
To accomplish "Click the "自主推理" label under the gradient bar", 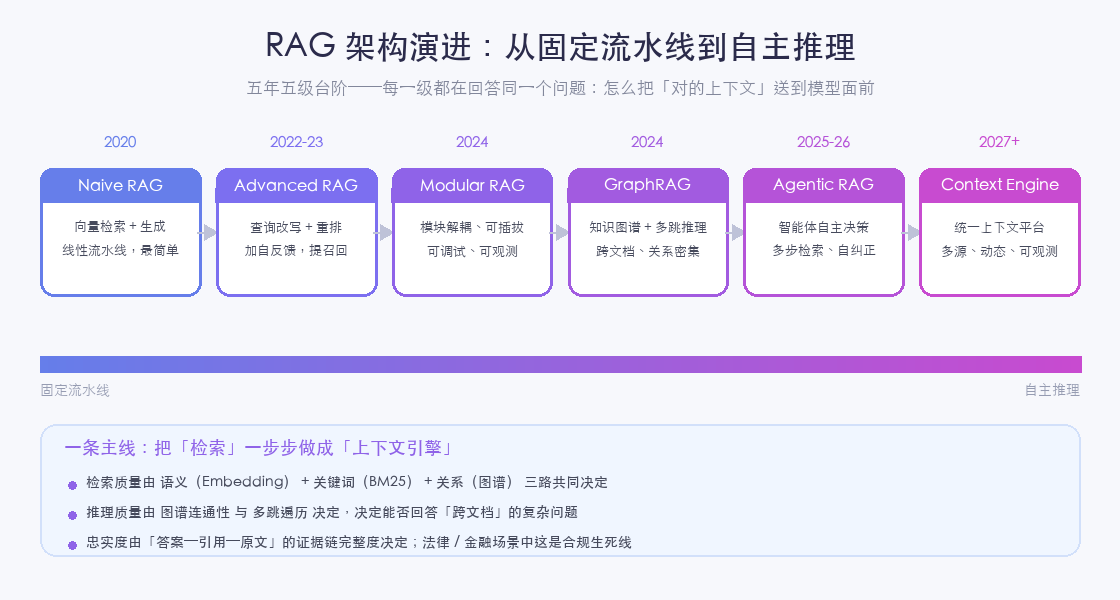I will point(1052,390).
